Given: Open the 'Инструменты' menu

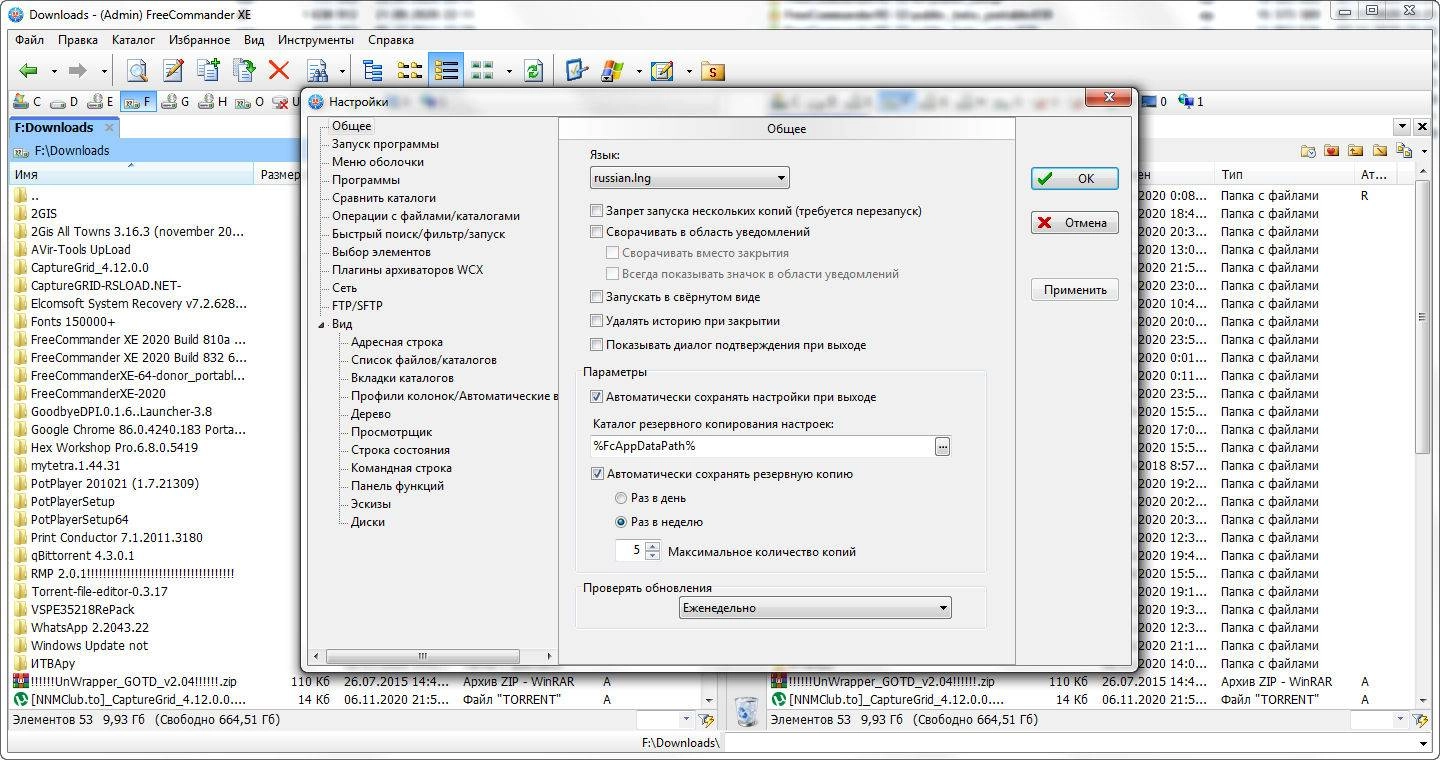Looking at the screenshot, I should pyautogui.click(x=316, y=40).
